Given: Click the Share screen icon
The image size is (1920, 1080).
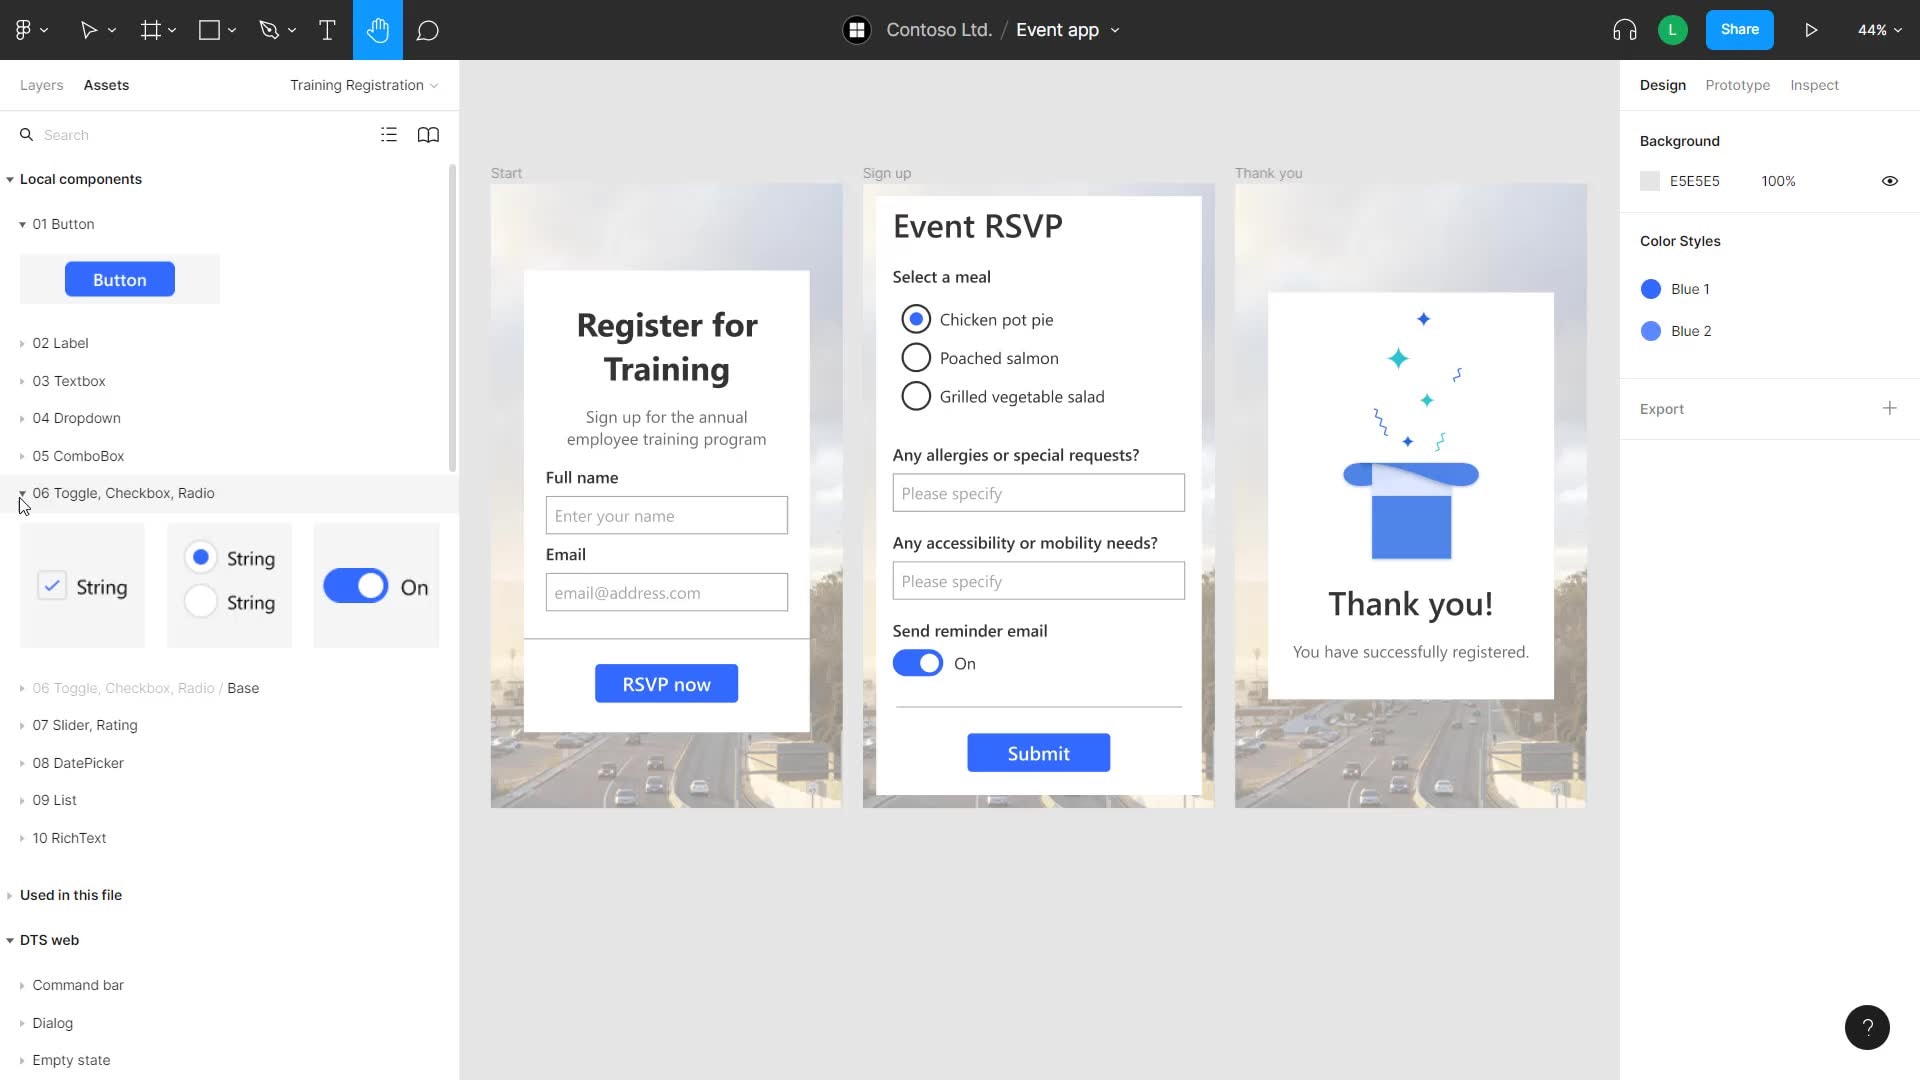Looking at the screenshot, I should (x=1739, y=29).
